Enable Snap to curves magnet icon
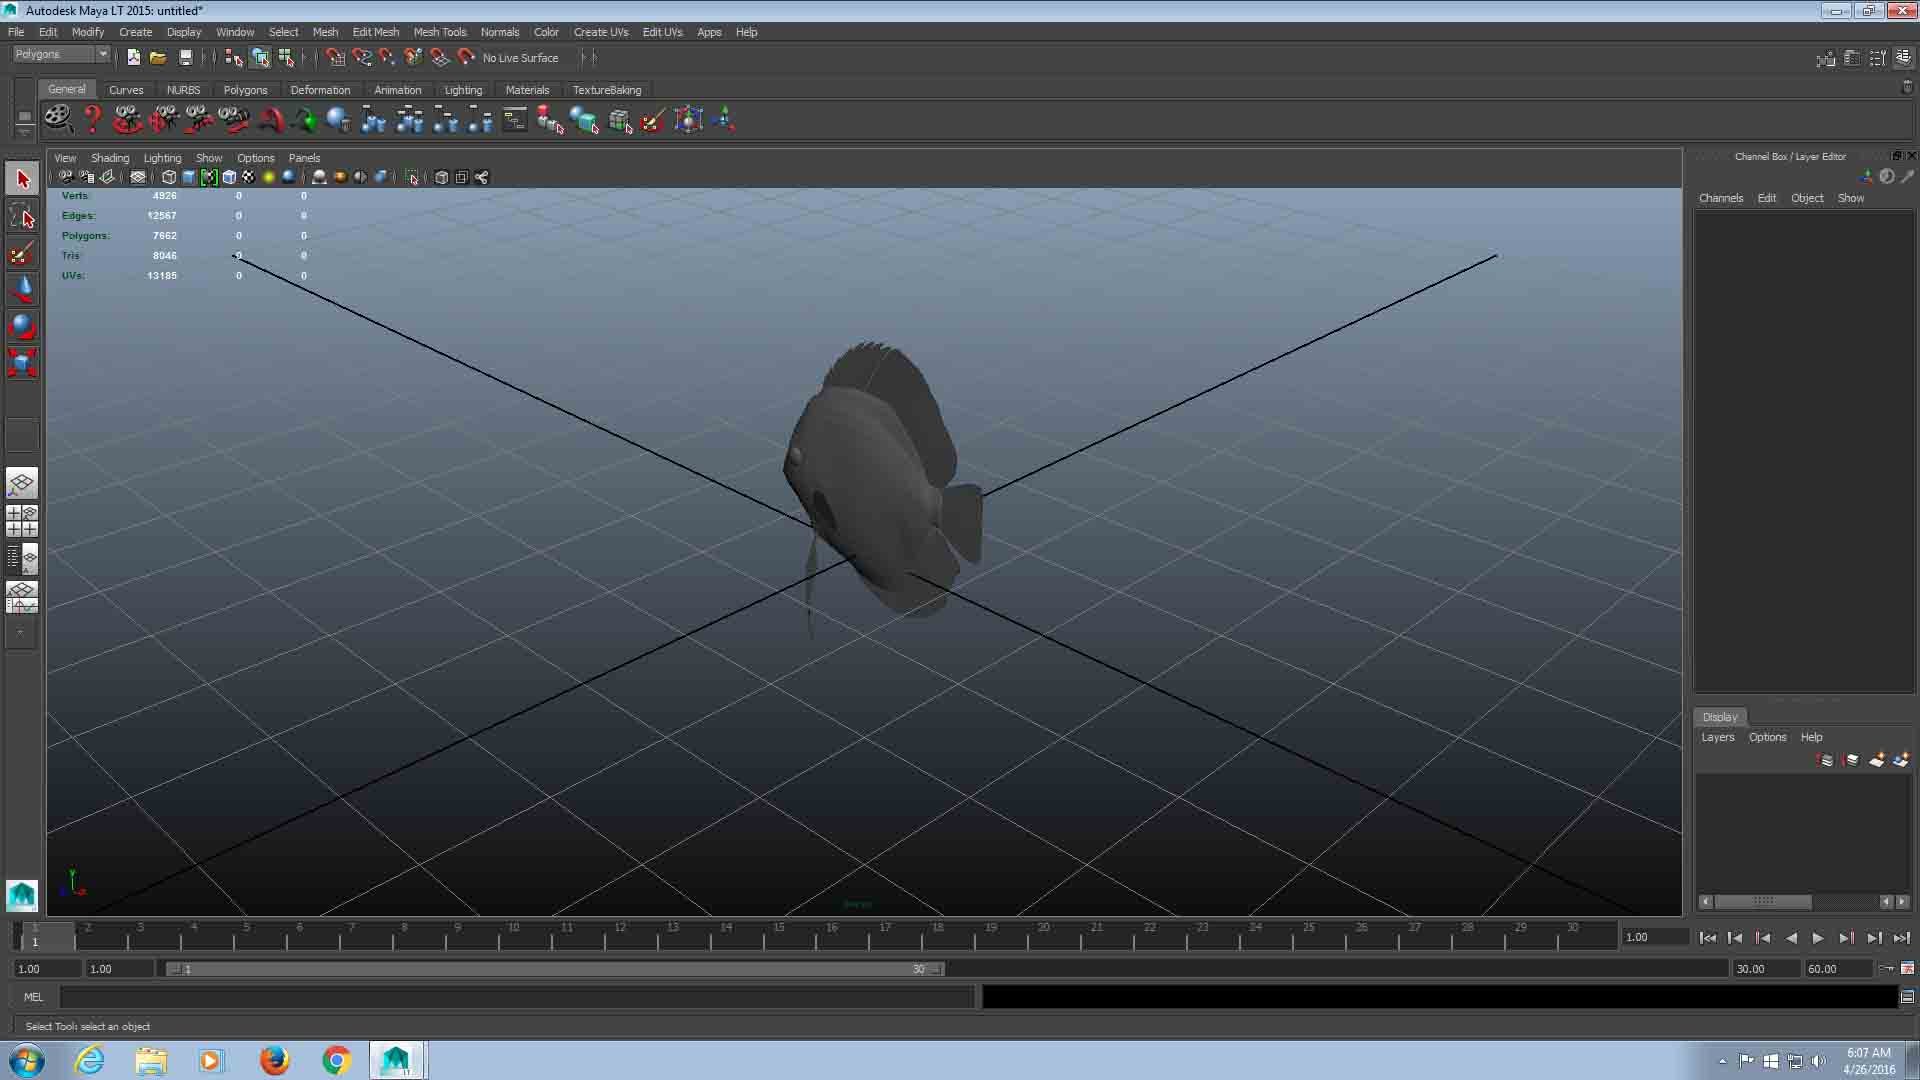Viewport: 1920px width, 1080px height. (361, 58)
